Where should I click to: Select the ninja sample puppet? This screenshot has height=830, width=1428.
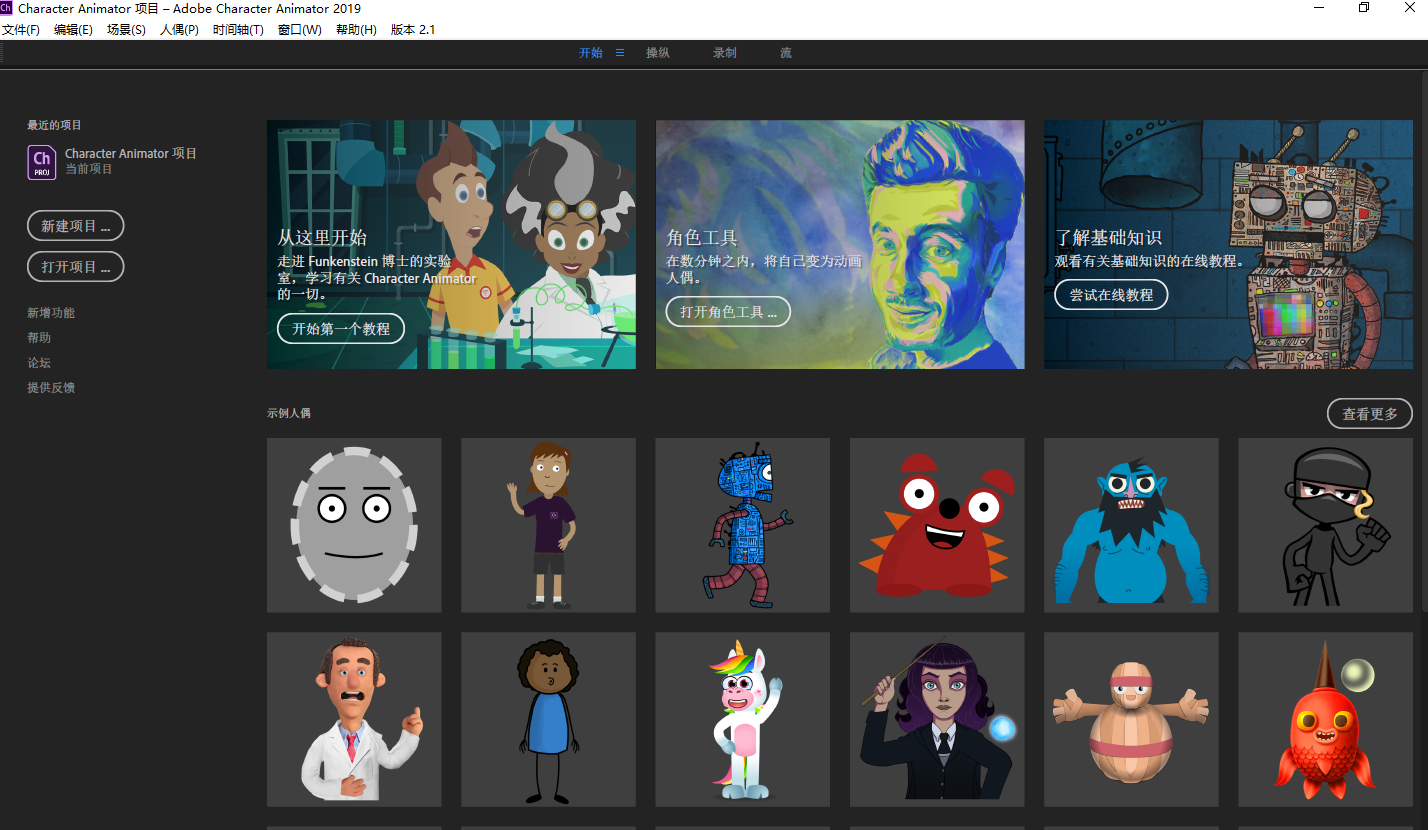tap(1325, 524)
